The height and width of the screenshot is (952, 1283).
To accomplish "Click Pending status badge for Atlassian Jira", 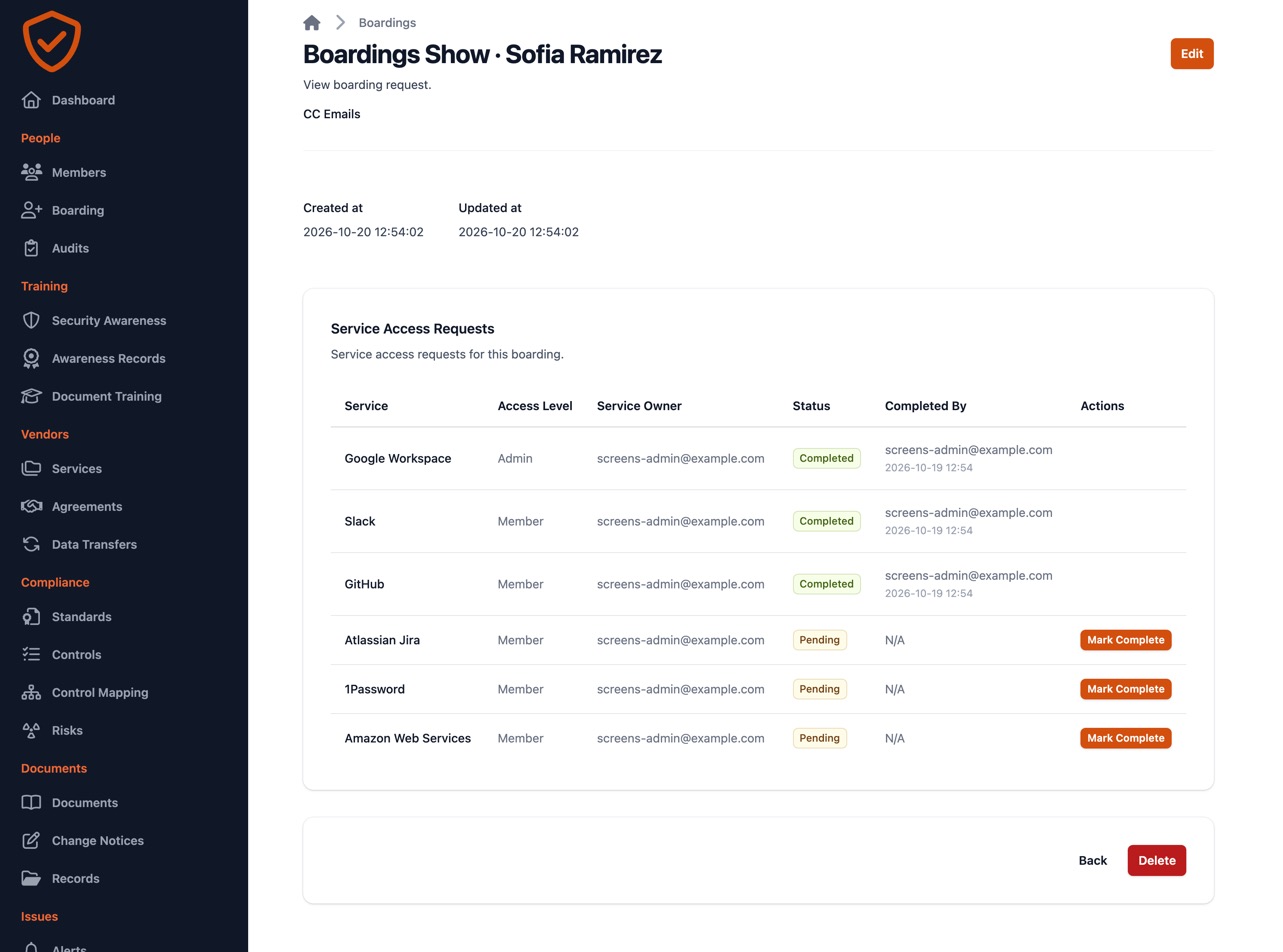I will (819, 640).
